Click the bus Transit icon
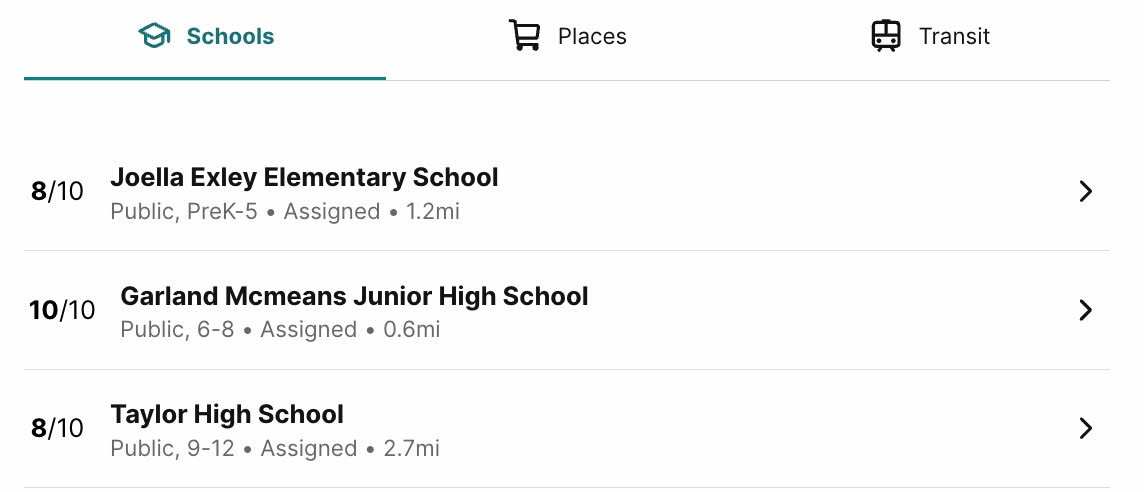1144x492 pixels. [886, 35]
